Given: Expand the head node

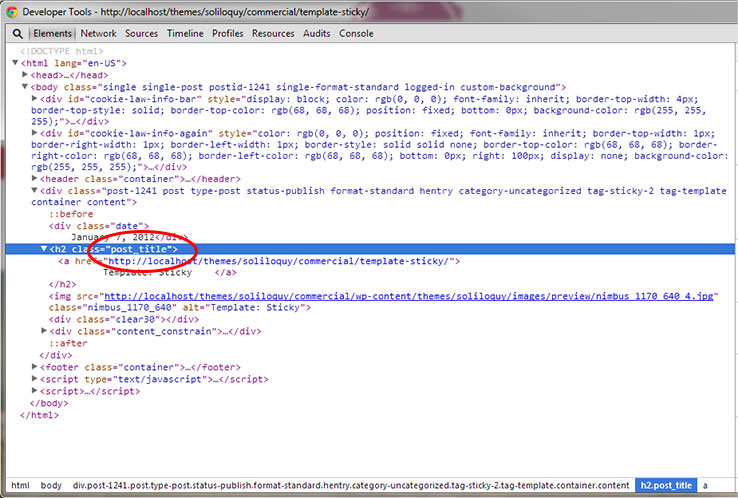Looking at the screenshot, I should coord(25,74).
